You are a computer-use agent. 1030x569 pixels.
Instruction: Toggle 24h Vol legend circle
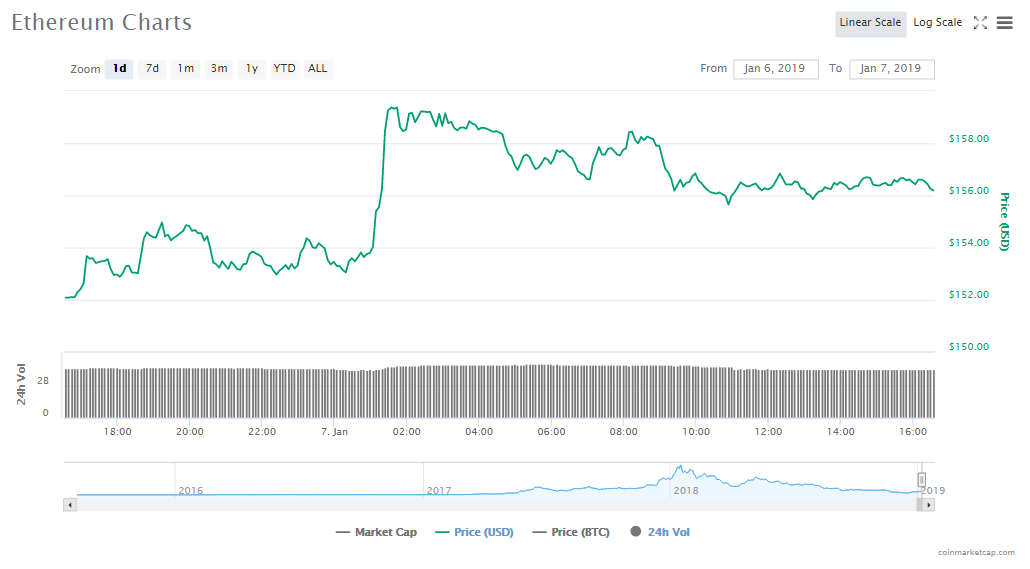pos(636,532)
